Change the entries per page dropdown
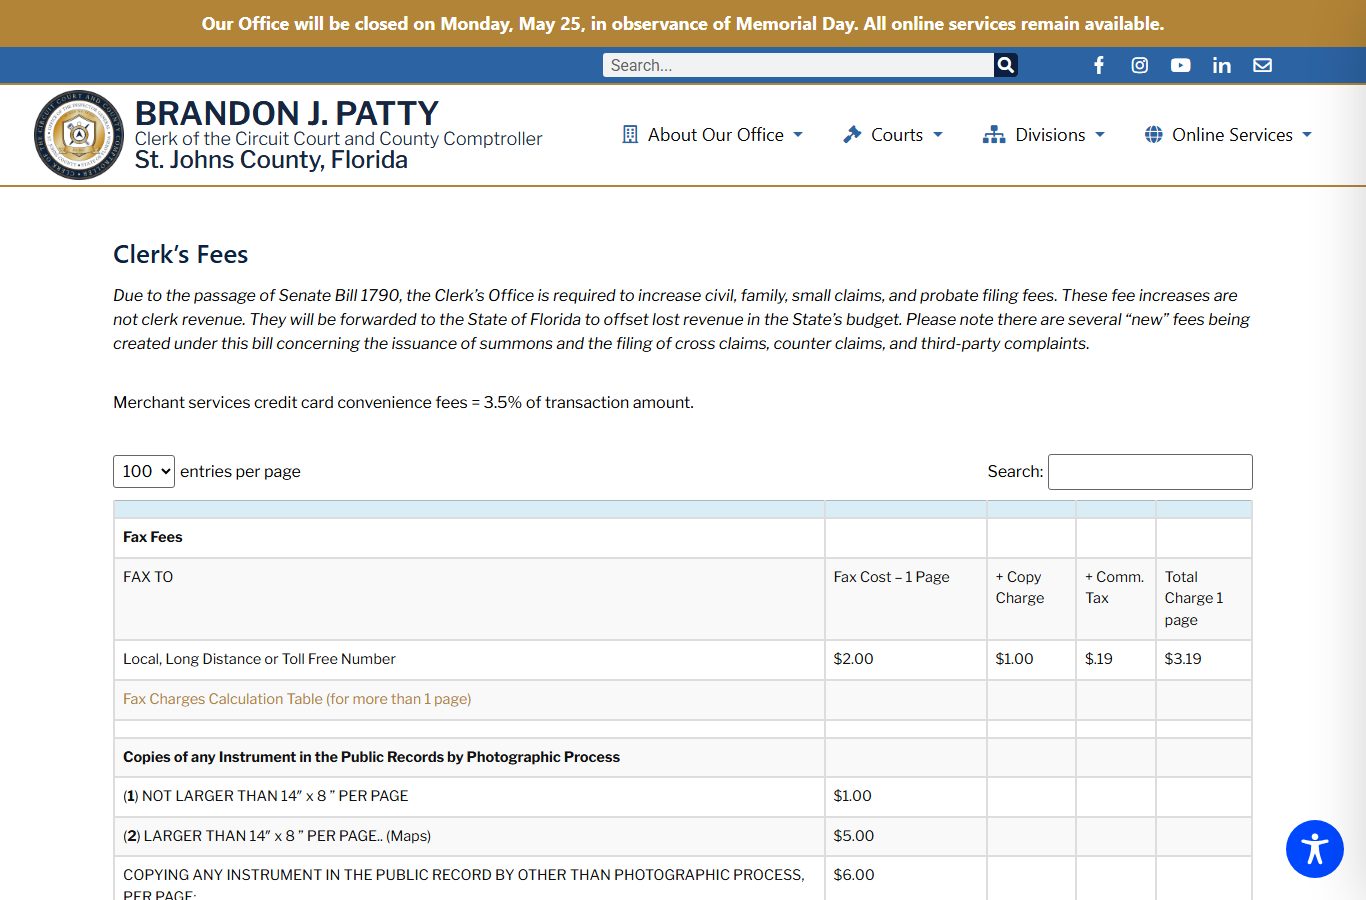The image size is (1366, 900). (144, 471)
